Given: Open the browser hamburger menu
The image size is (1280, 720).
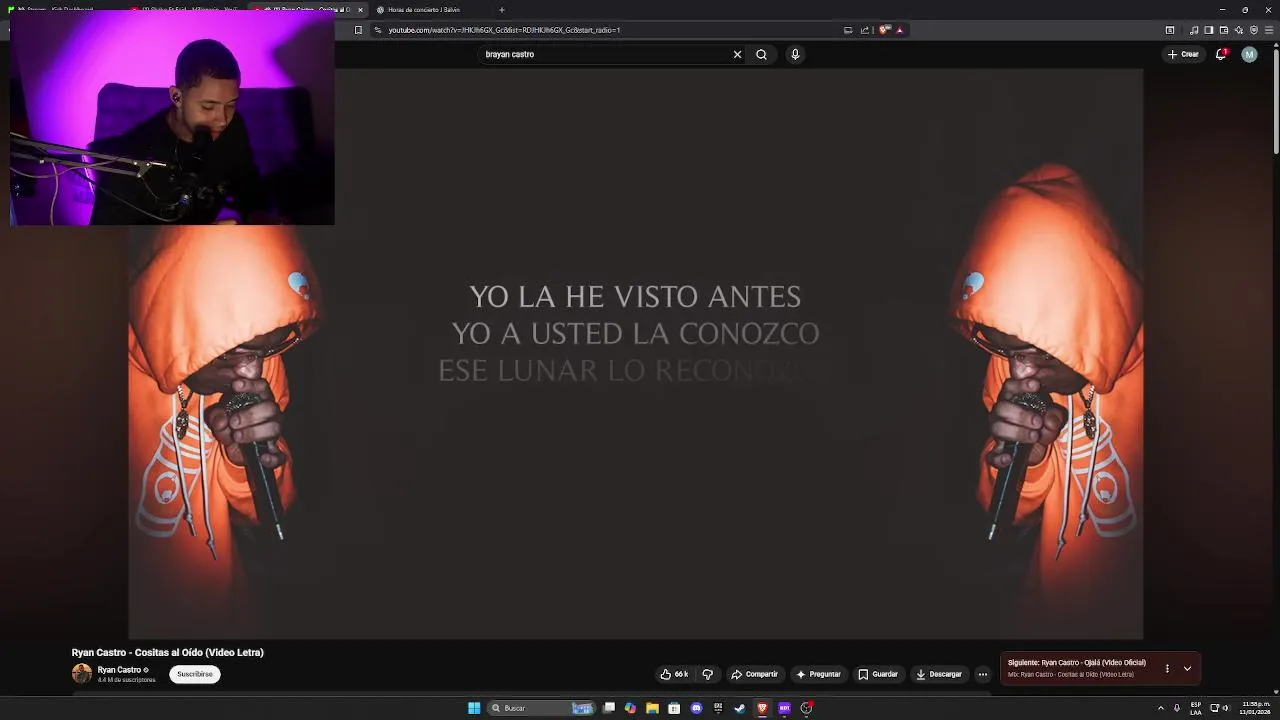Looking at the screenshot, I should [x=1269, y=30].
